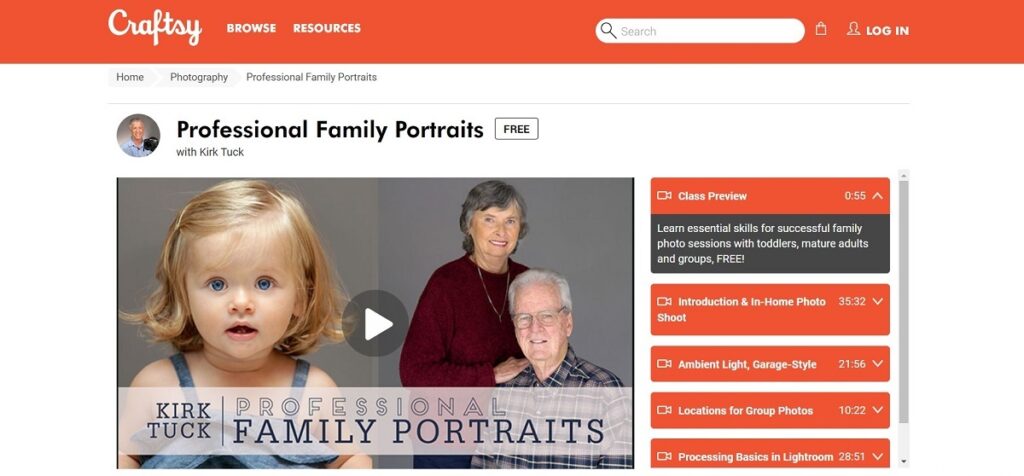Expand the Locations for Group Photos chevron
The height and width of the screenshot is (476, 1024).
tap(878, 410)
